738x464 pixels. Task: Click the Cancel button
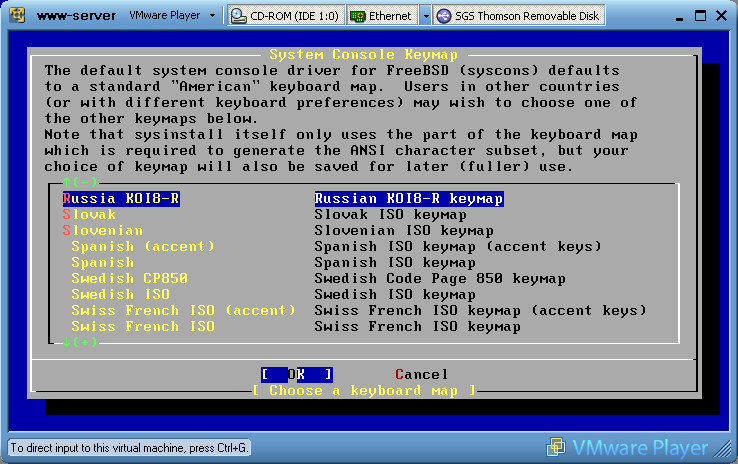pos(422,375)
